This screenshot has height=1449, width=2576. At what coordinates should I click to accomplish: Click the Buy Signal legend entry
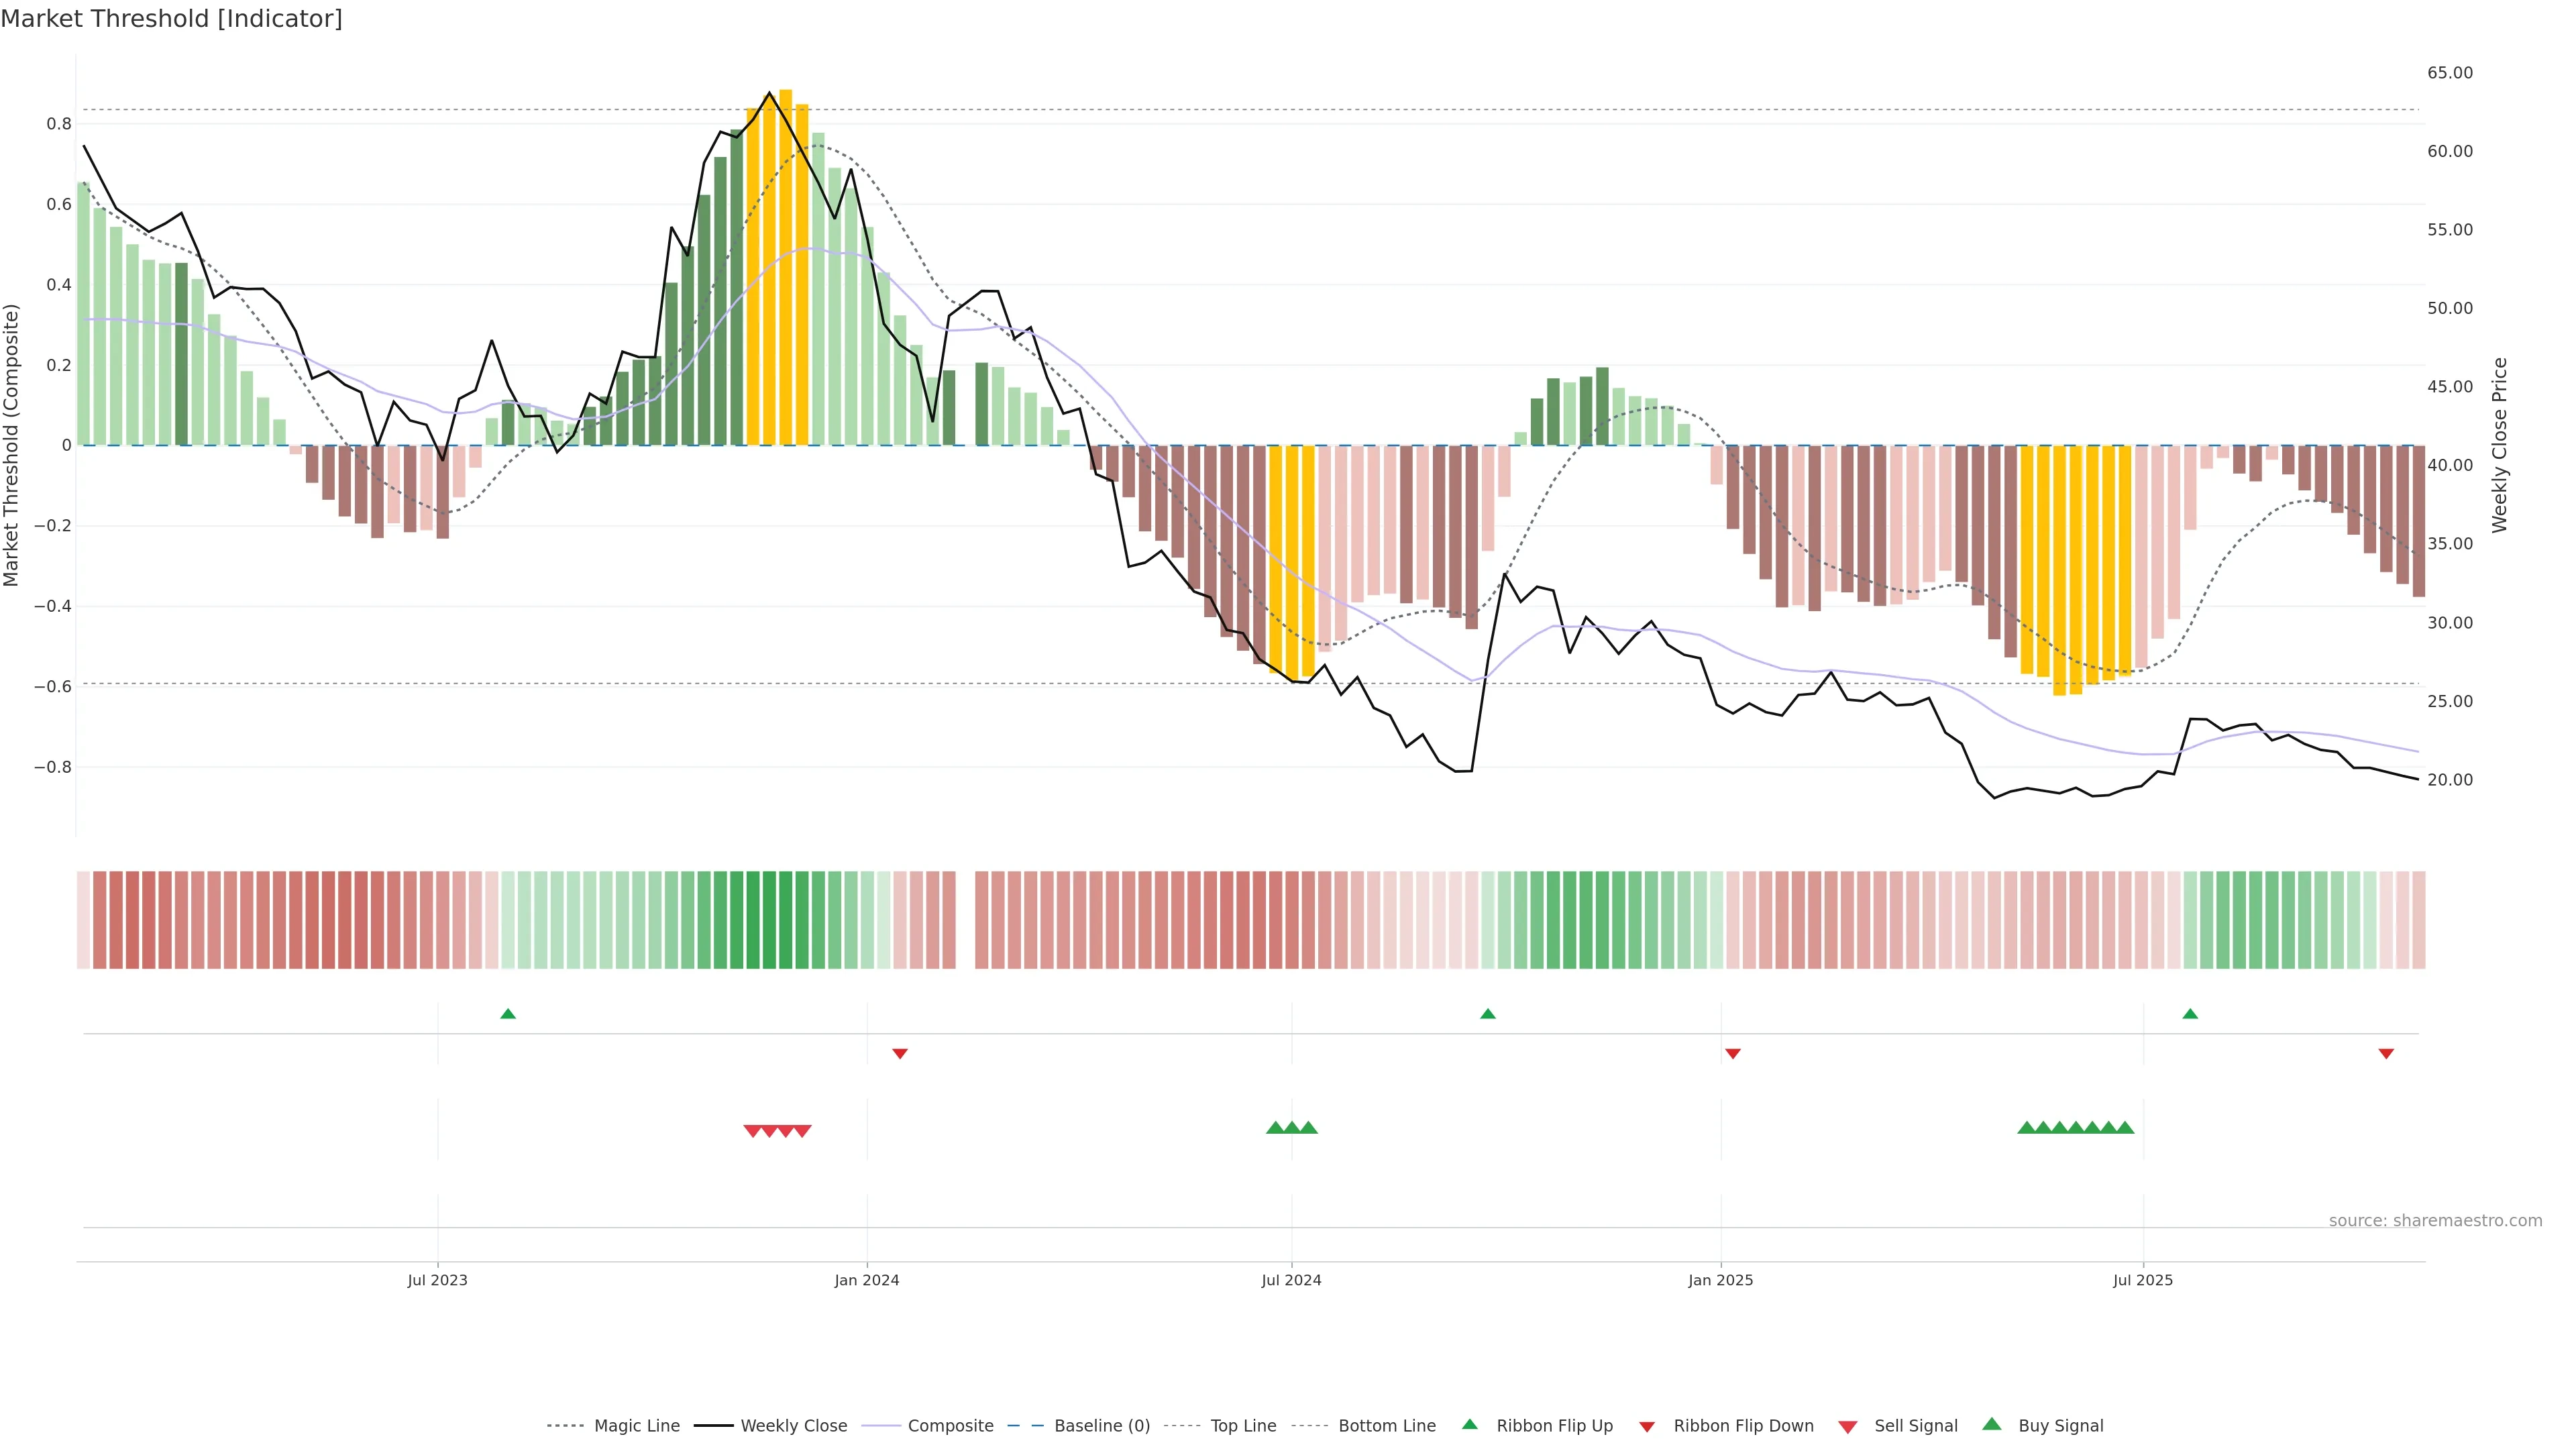coord(2060,1426)
